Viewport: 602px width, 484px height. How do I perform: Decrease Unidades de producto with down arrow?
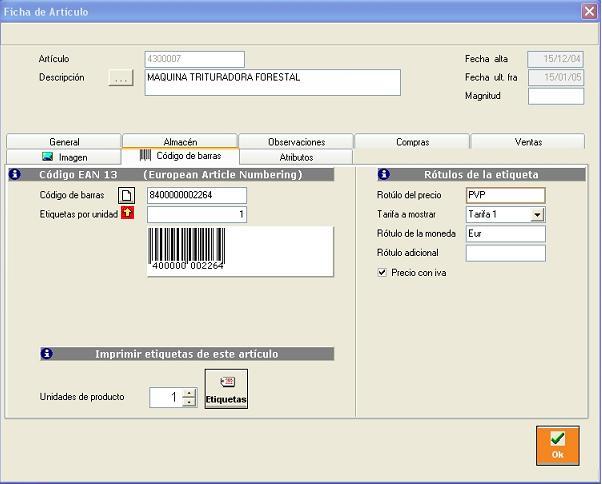(189, 402)
